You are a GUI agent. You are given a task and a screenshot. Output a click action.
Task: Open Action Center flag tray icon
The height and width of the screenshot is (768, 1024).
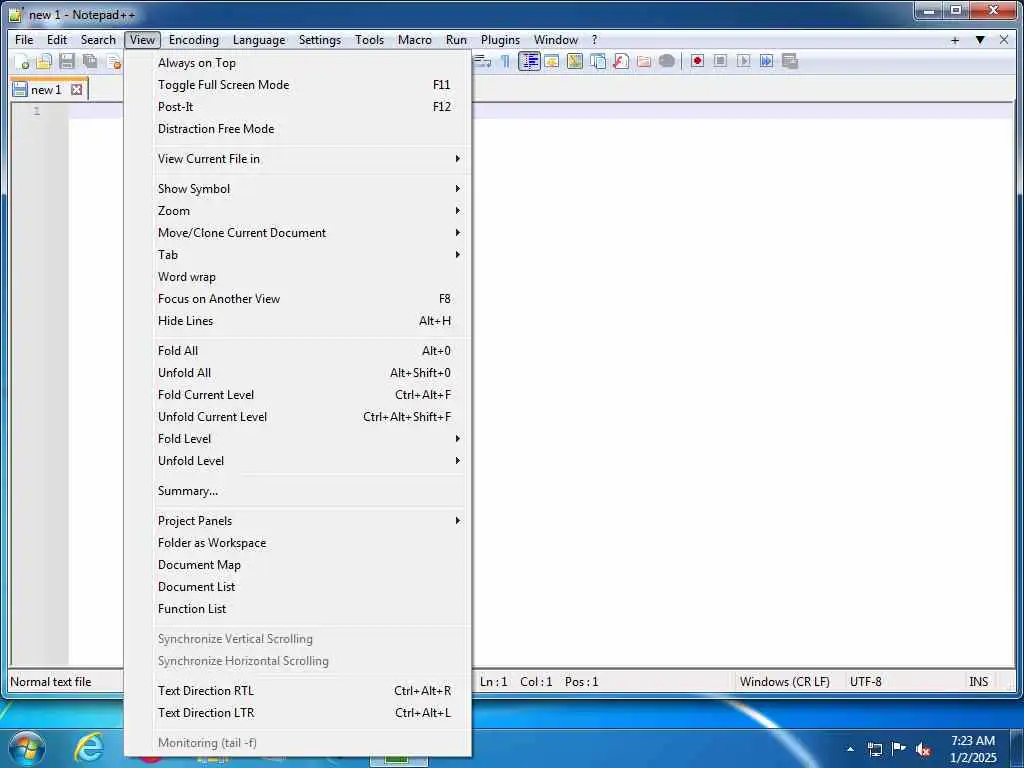tap(899, 748)
